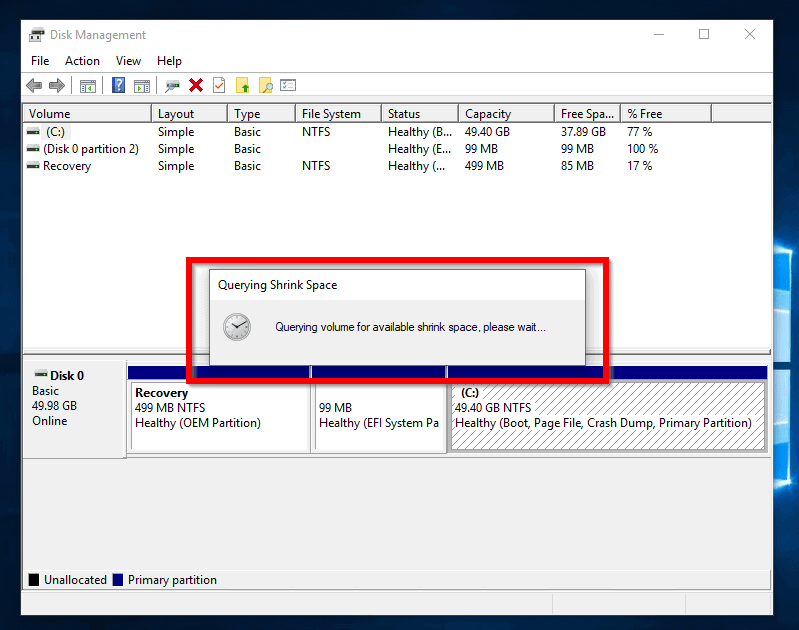The width and height of the screenshot is (799, 630).
Task: Toggle the Show/Hide Console Tree icon
Action: 88,86
